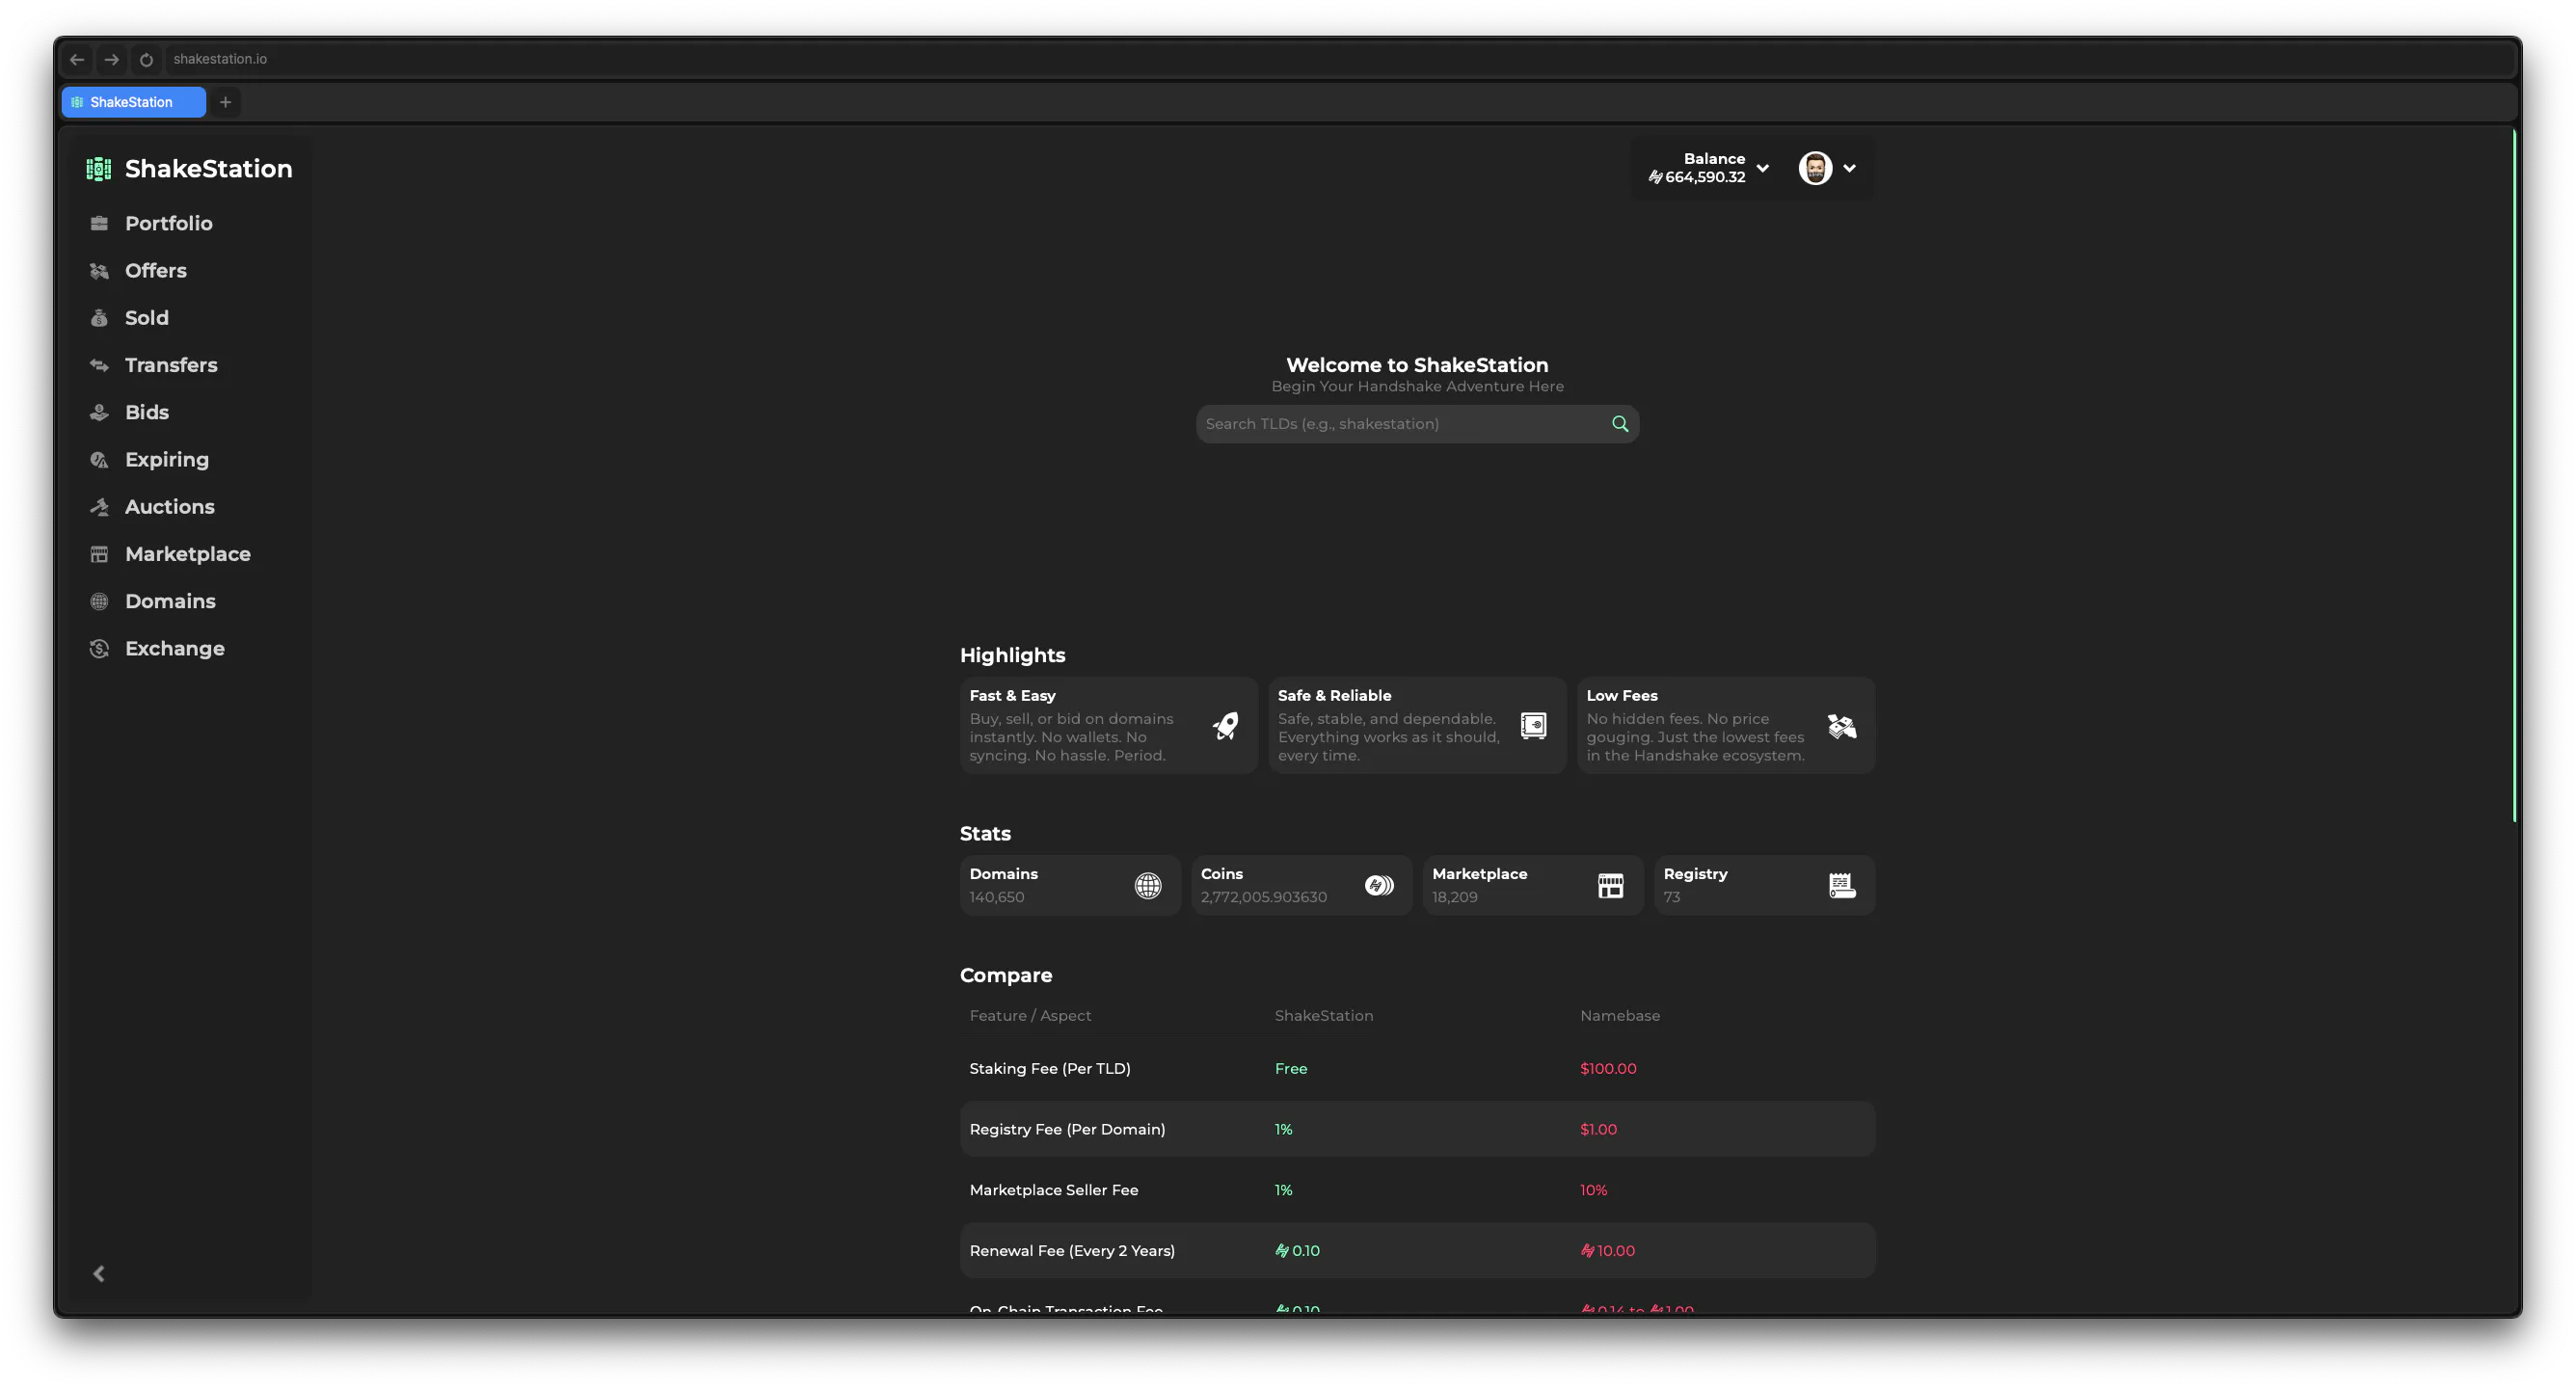Click the safe icon in Safe & Reliable card
The width and height of the screenshot is (2576, 1389).
coord(1533,726)
